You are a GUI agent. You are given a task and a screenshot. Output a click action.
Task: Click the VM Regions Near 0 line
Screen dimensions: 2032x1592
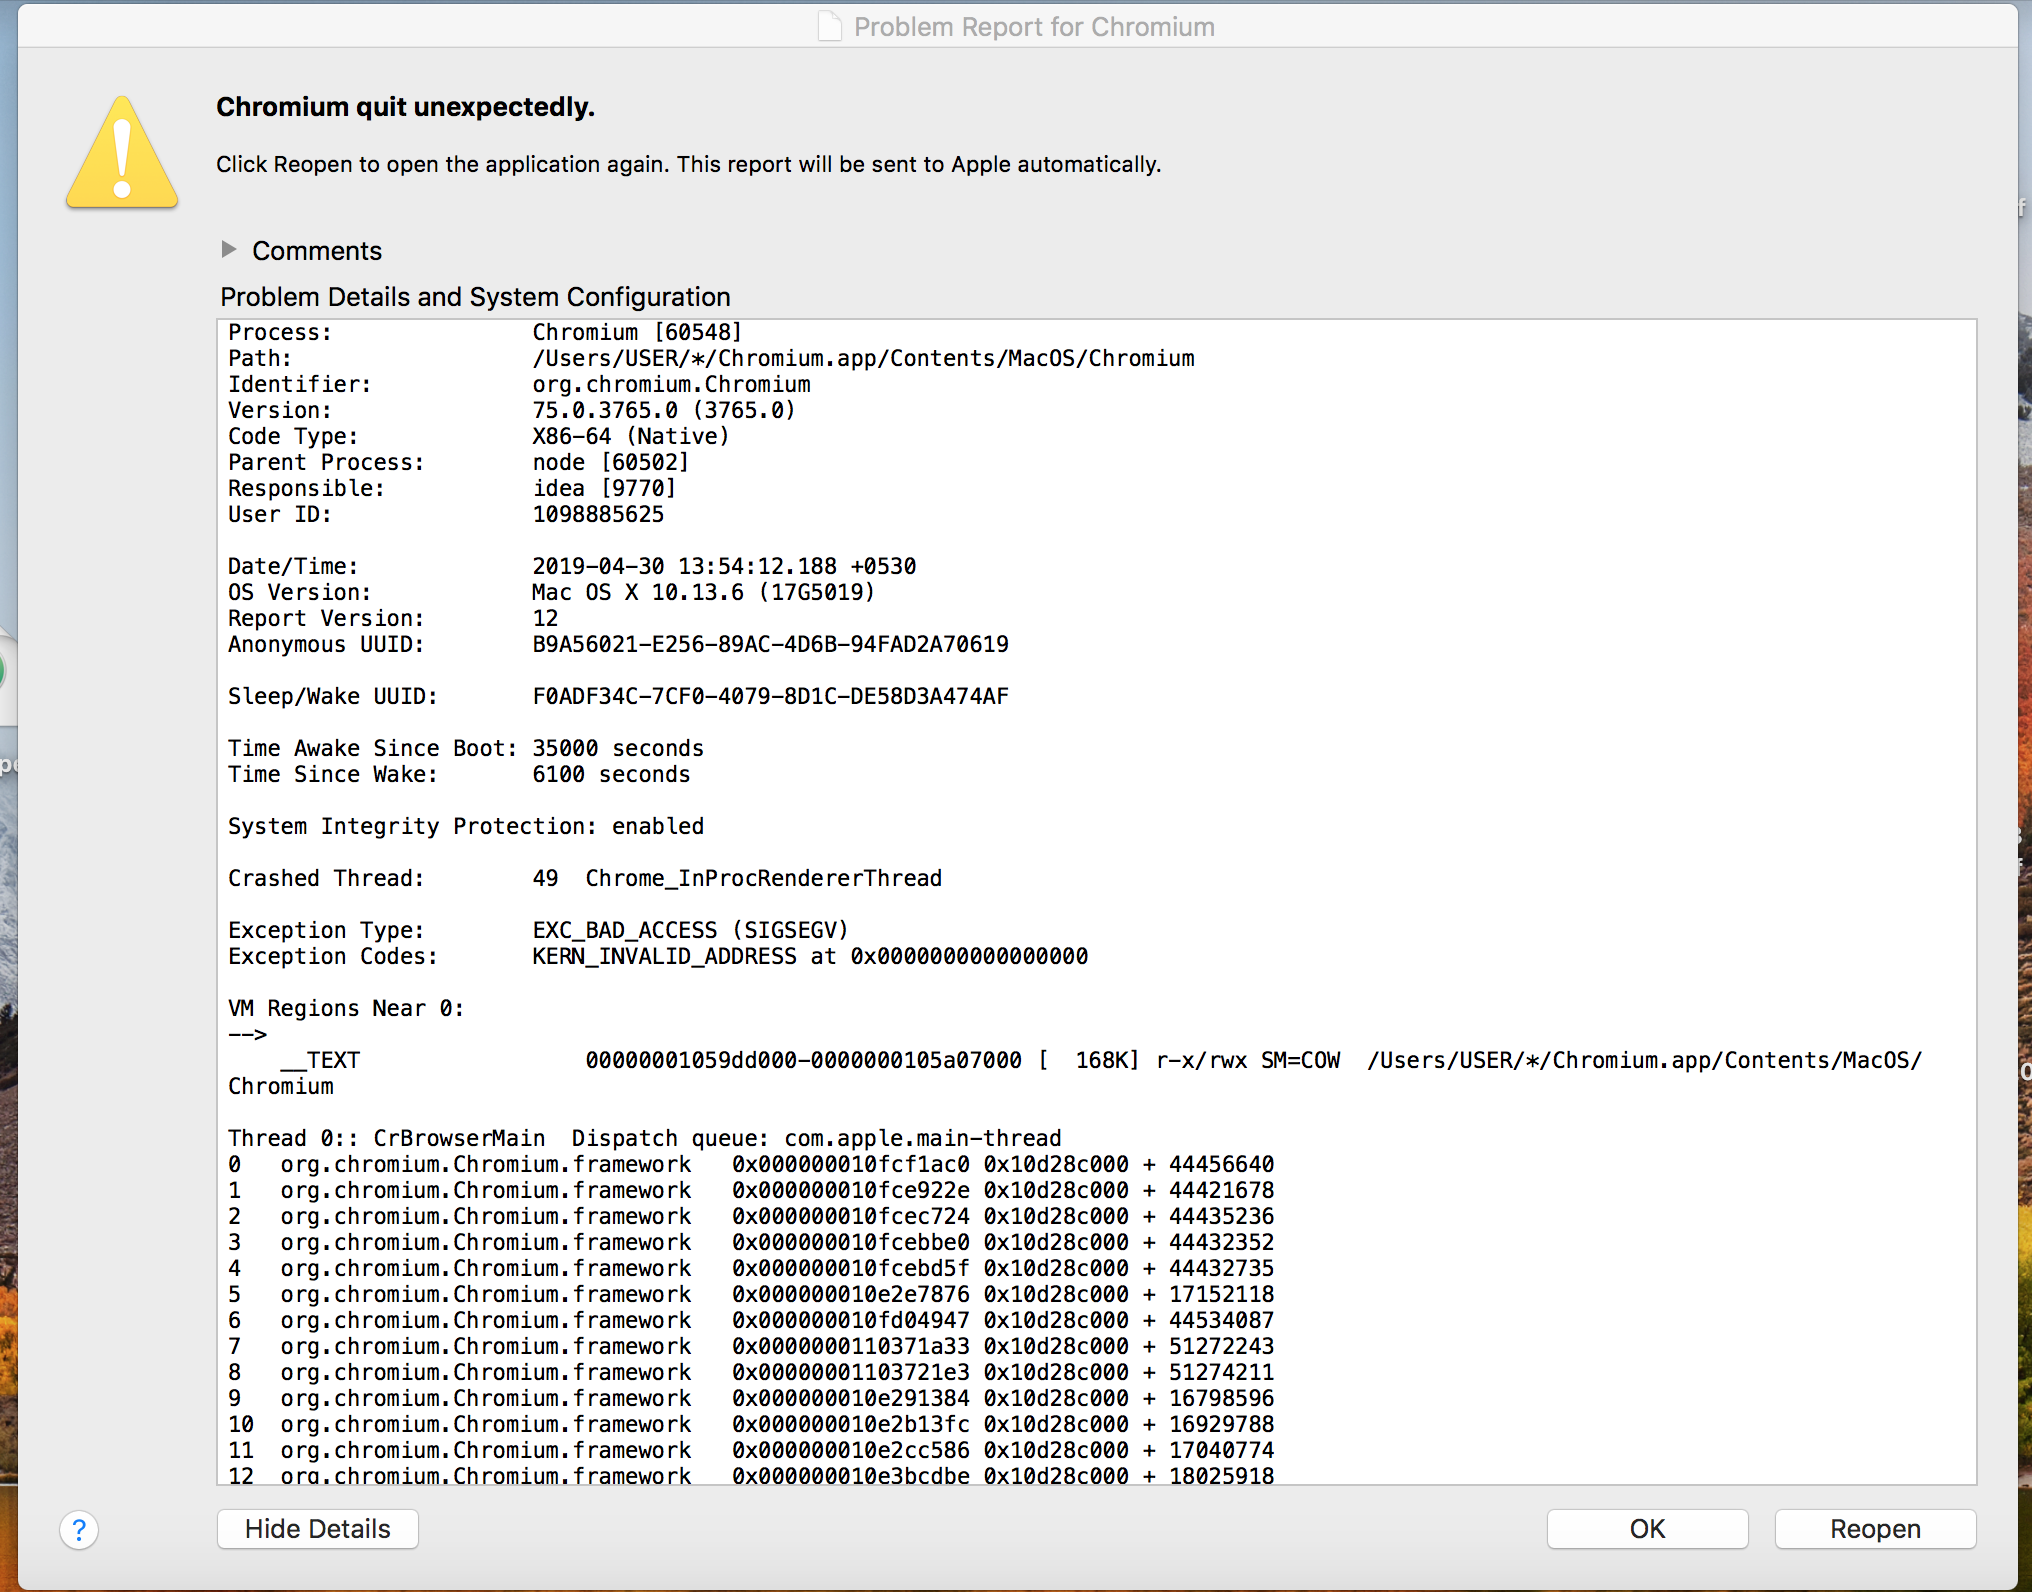346,1007
